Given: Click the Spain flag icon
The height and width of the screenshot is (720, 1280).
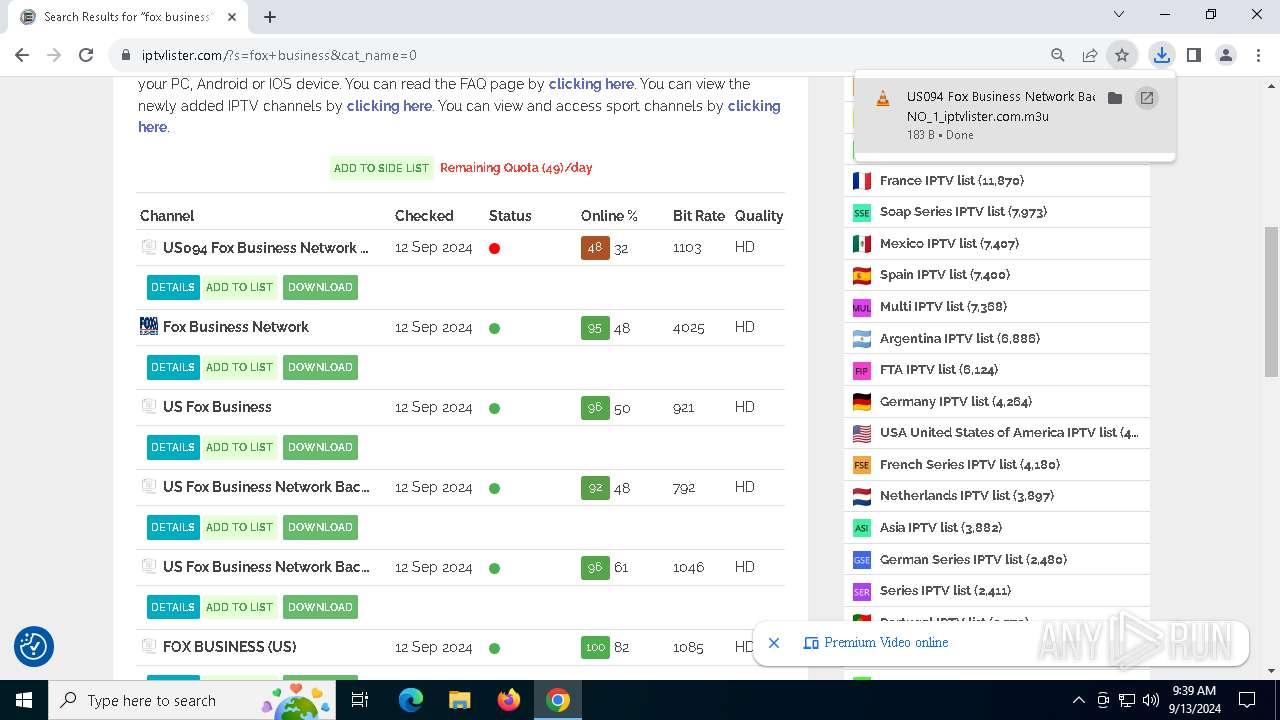Looking at the screenshot, I should coord(862,275).
